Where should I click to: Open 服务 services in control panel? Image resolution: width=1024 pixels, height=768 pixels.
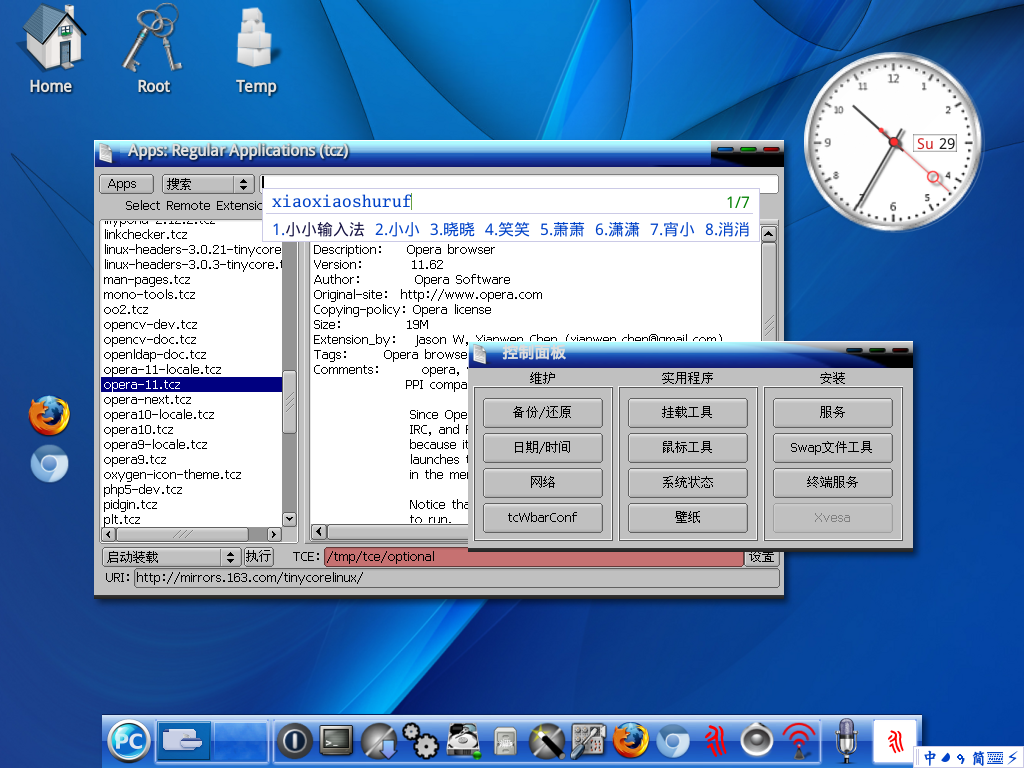(832, 413)
